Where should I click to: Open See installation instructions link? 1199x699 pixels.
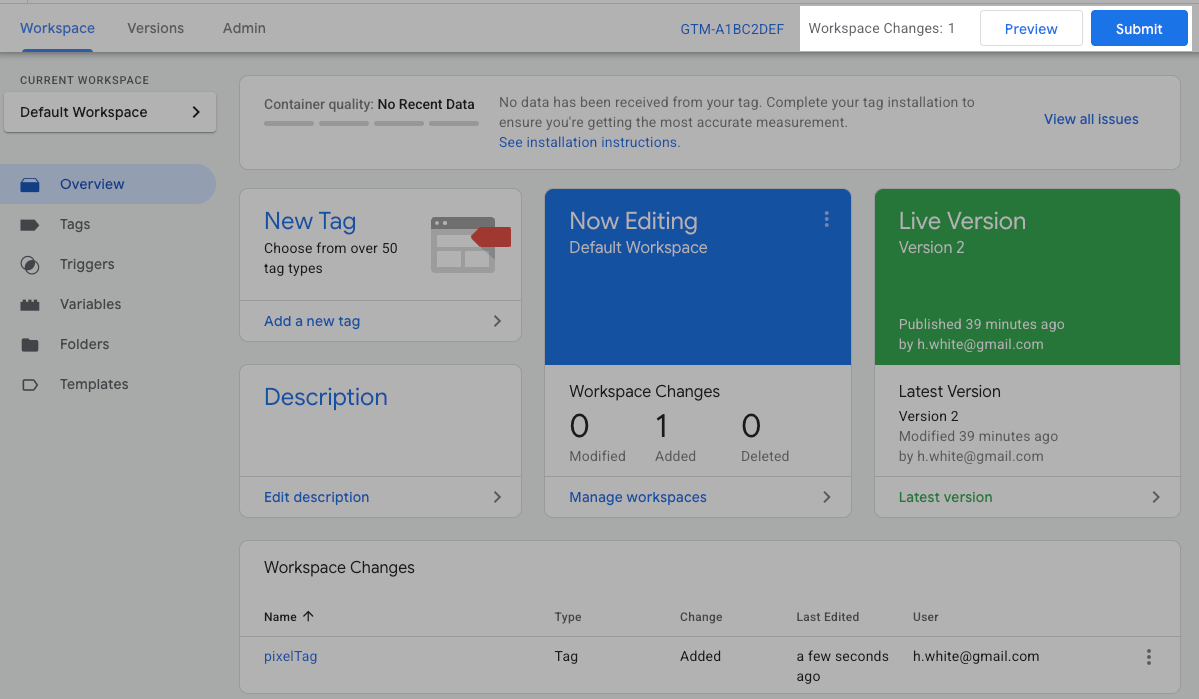(x=589, y=142)
